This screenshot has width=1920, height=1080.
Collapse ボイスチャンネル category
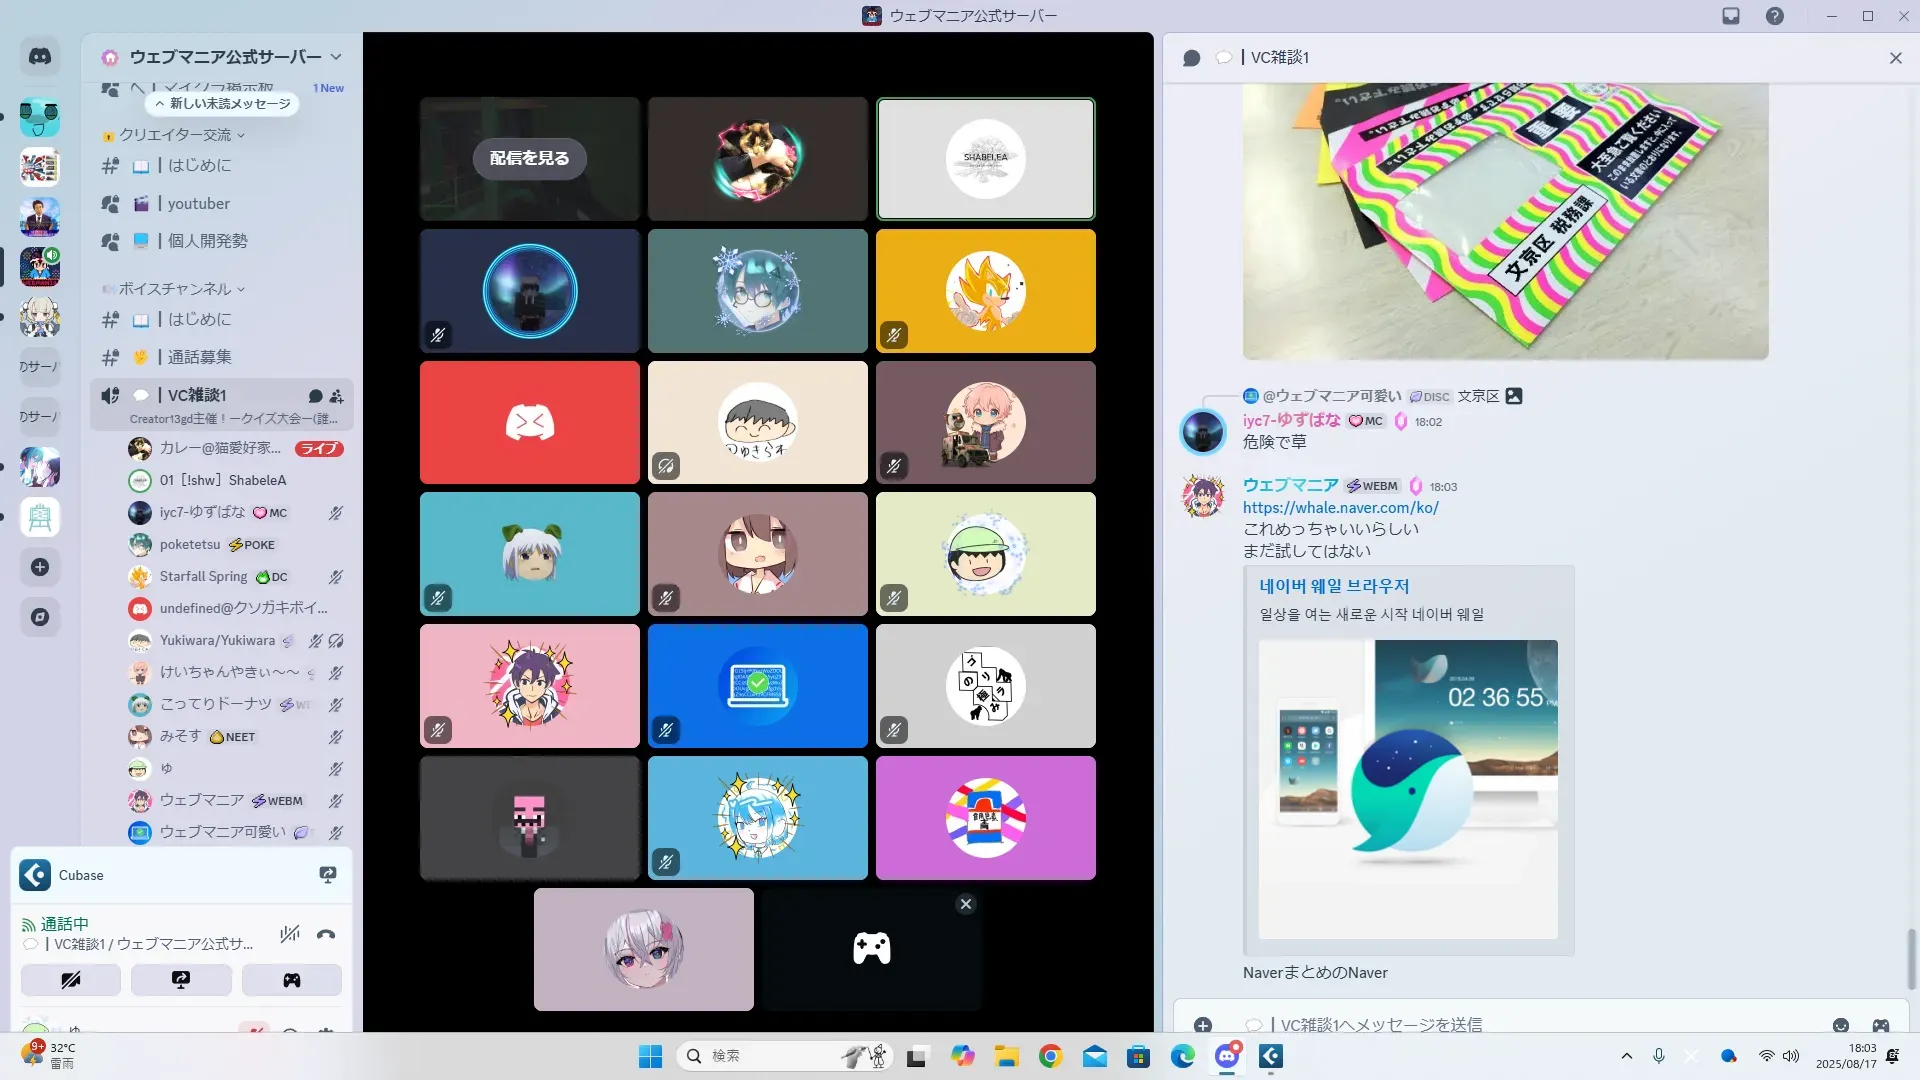tap(175, 289)
